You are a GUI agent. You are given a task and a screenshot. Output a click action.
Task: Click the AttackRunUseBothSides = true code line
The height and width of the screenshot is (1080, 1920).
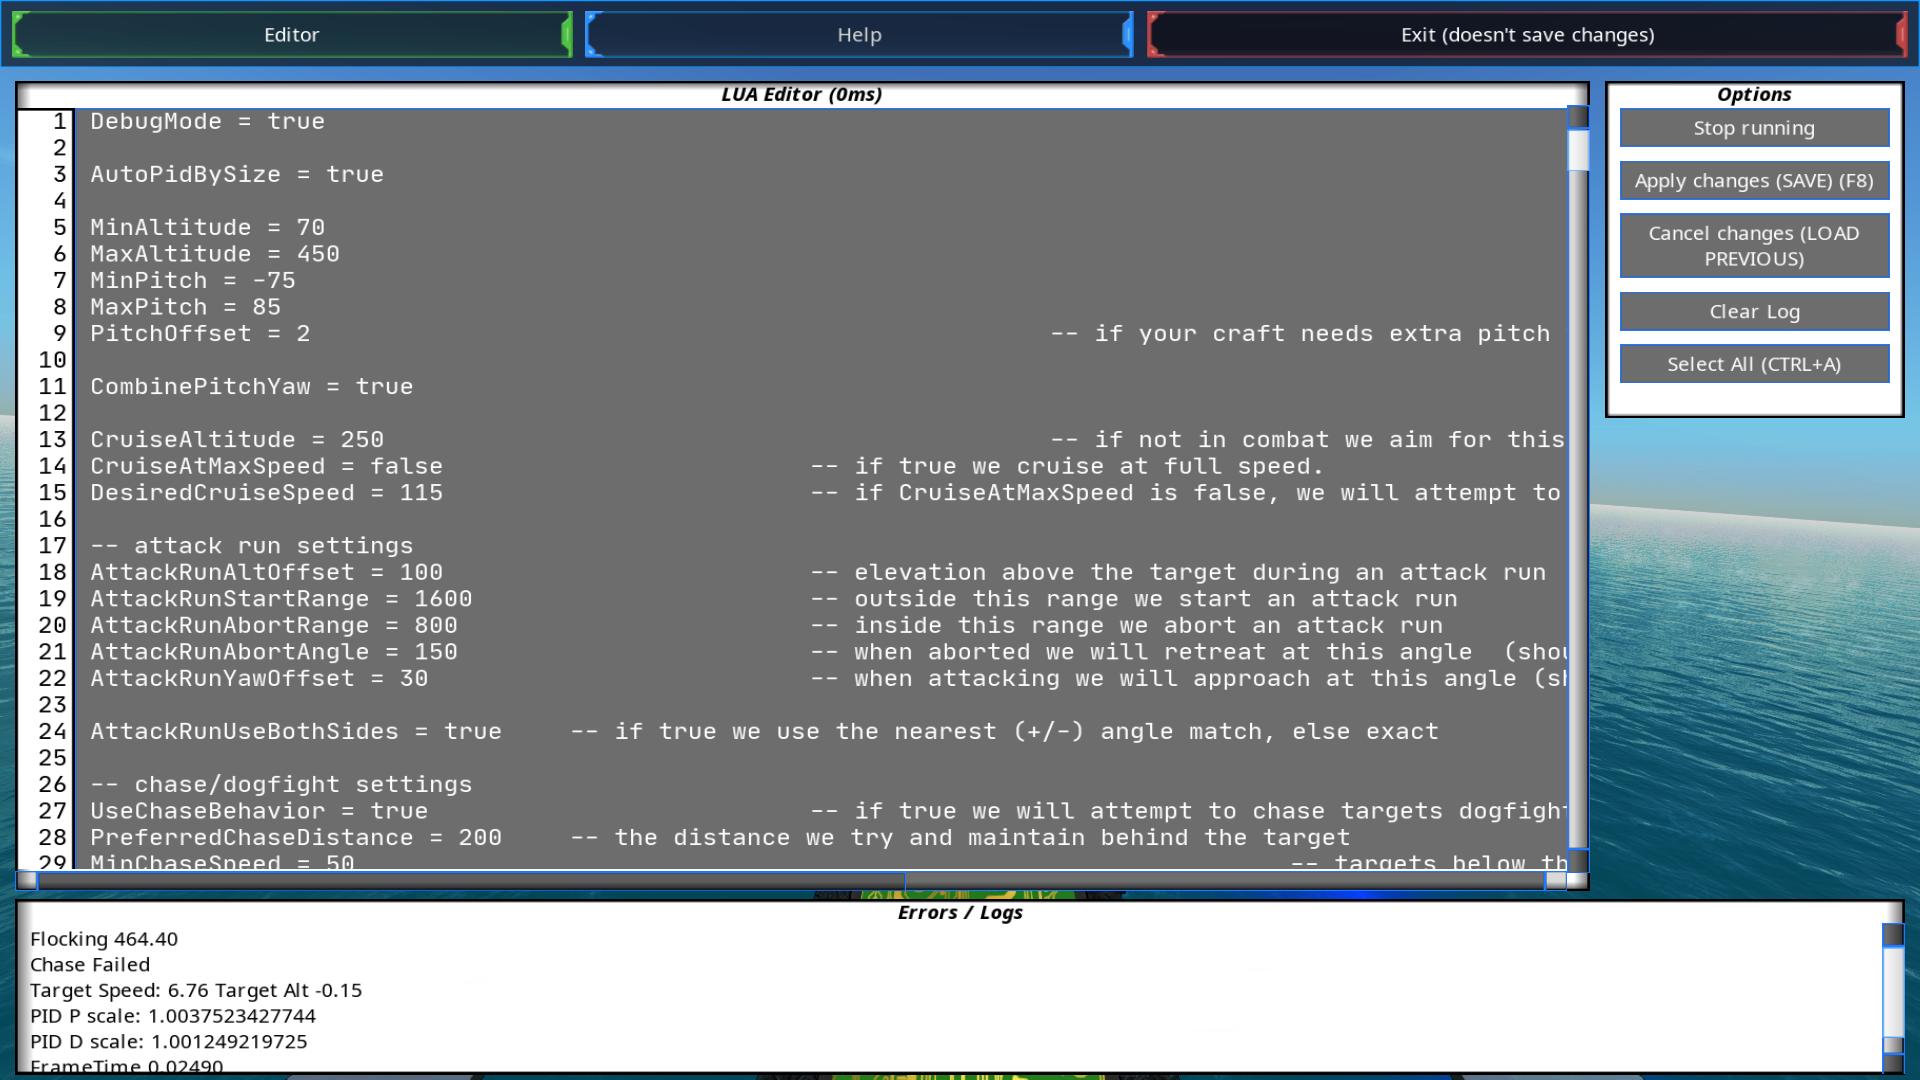coord(295,732)
